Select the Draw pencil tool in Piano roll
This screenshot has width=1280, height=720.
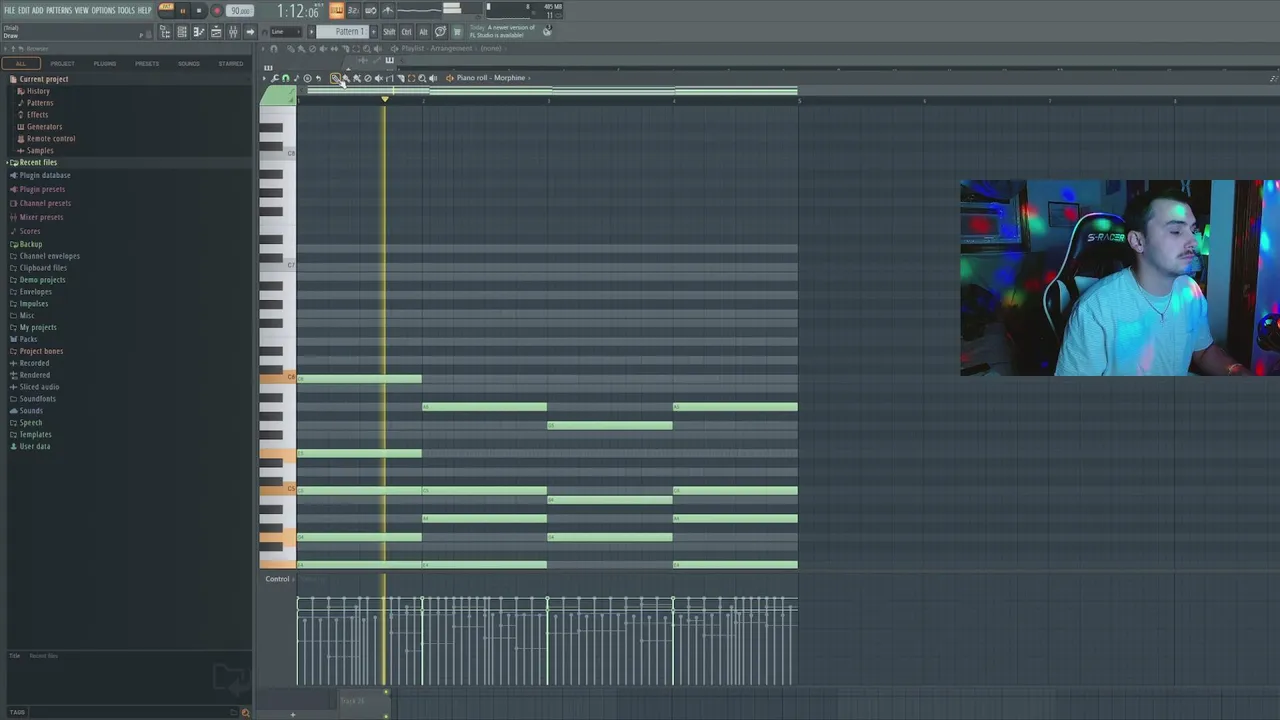point(335,78)
